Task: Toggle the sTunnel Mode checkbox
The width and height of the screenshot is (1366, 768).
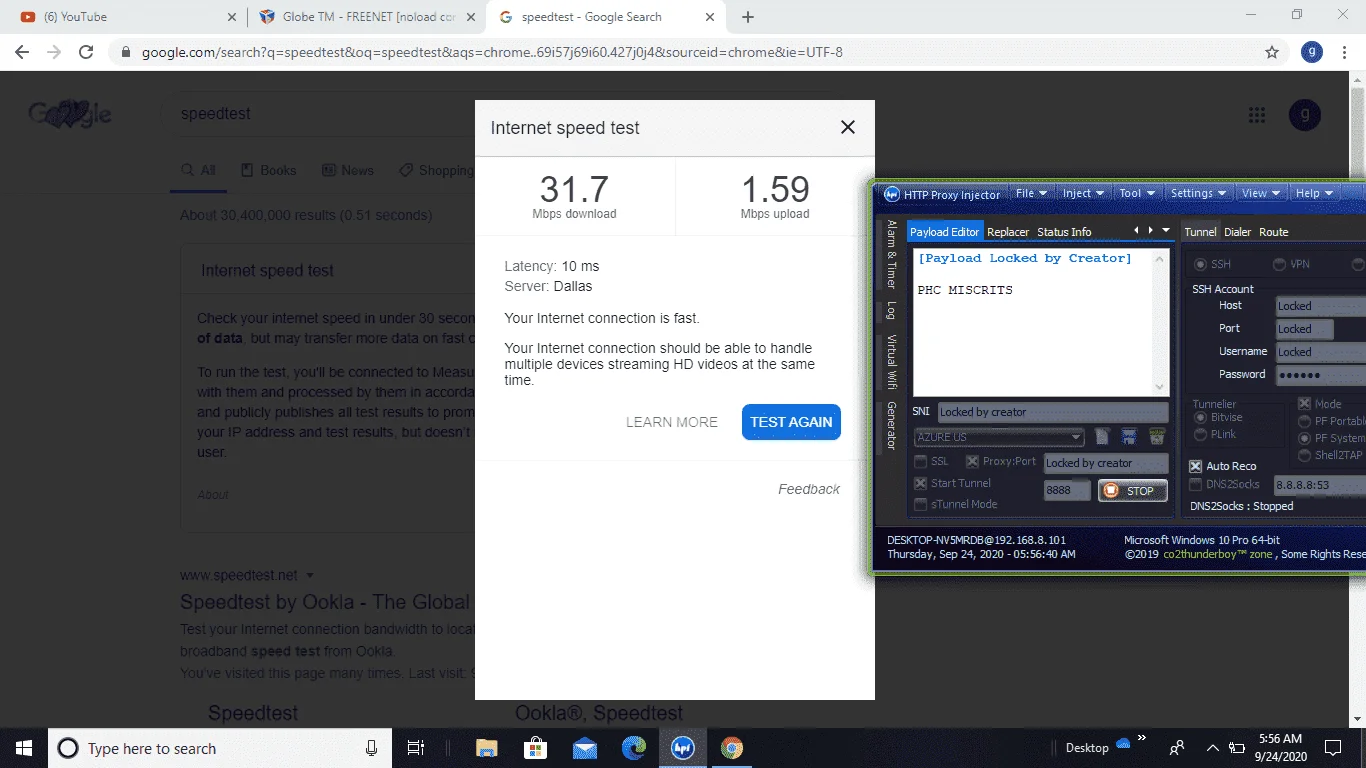Action: coord(921,504)
